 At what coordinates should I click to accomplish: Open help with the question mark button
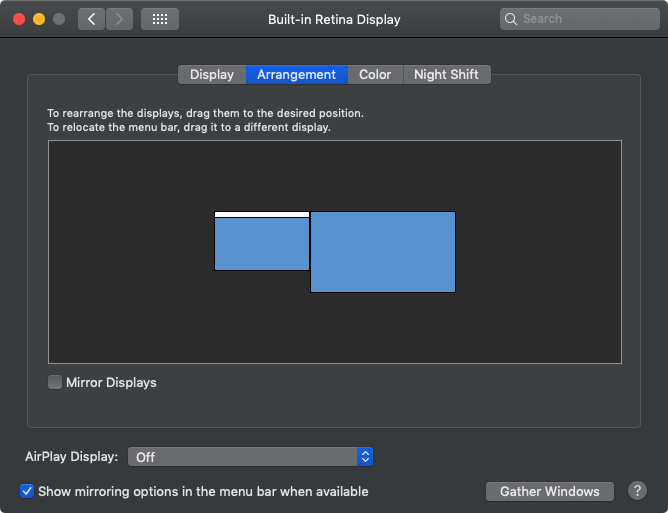tap(637, 491)
